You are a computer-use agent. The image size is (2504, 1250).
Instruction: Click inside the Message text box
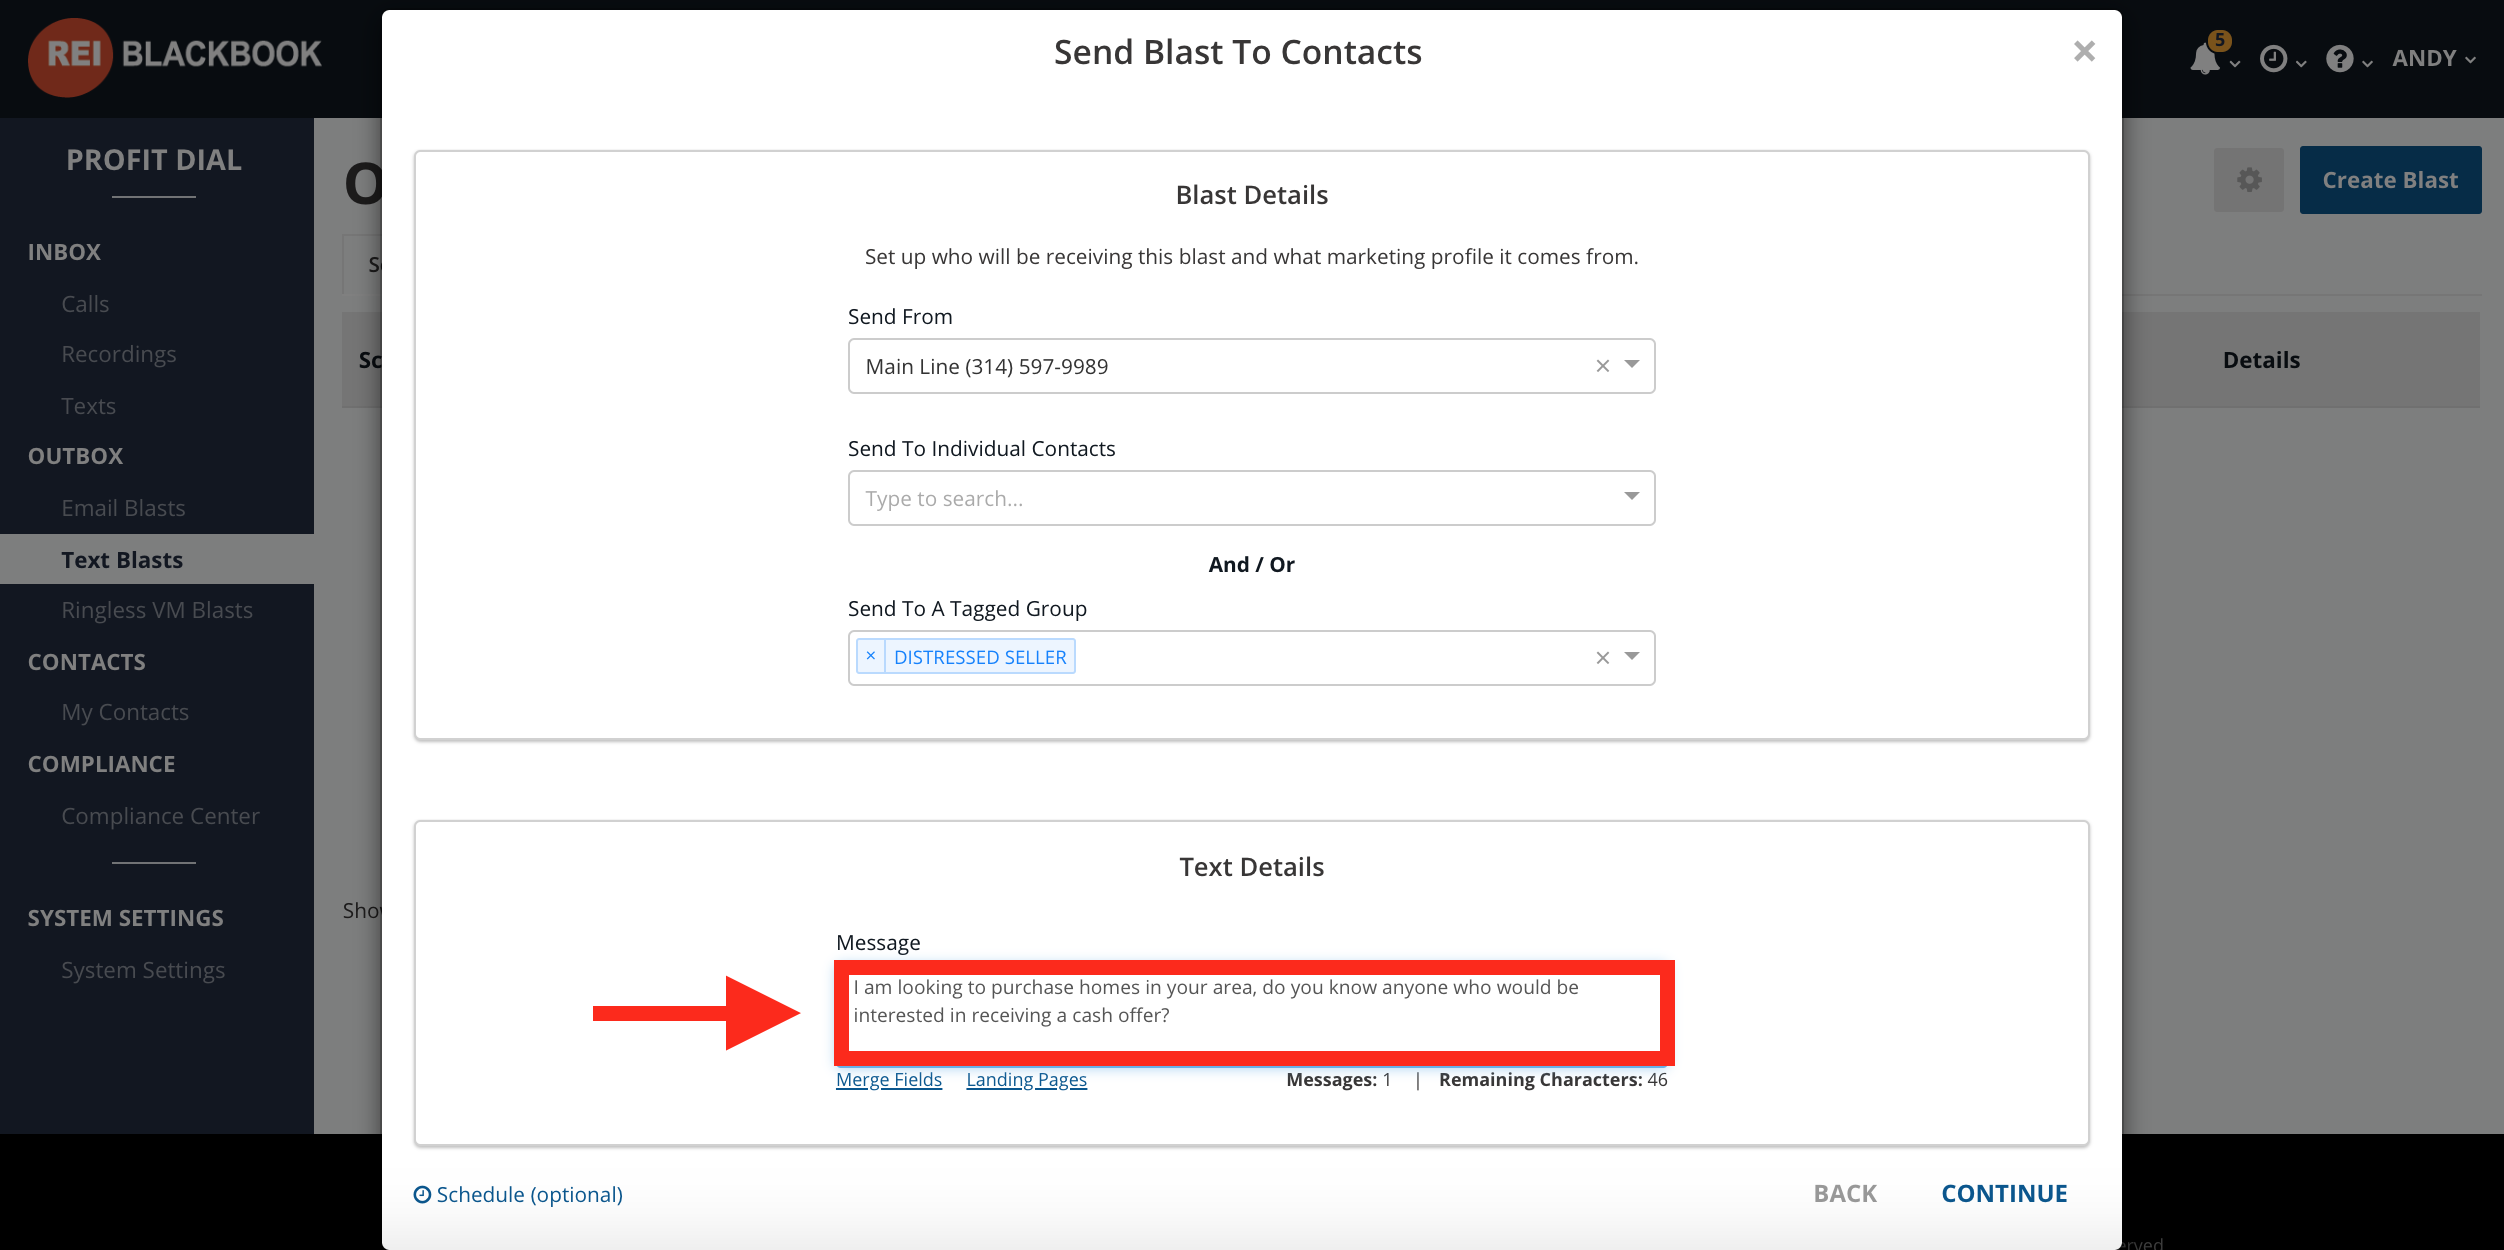point(1254,1014)
